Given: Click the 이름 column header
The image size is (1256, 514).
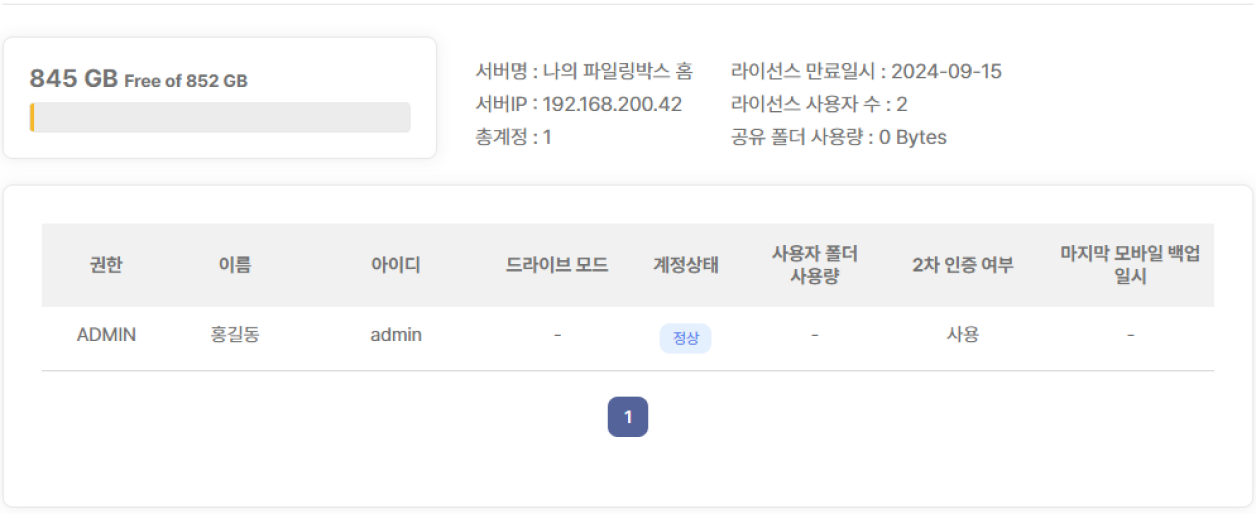Looking at the screenshot, I should 234,265.
